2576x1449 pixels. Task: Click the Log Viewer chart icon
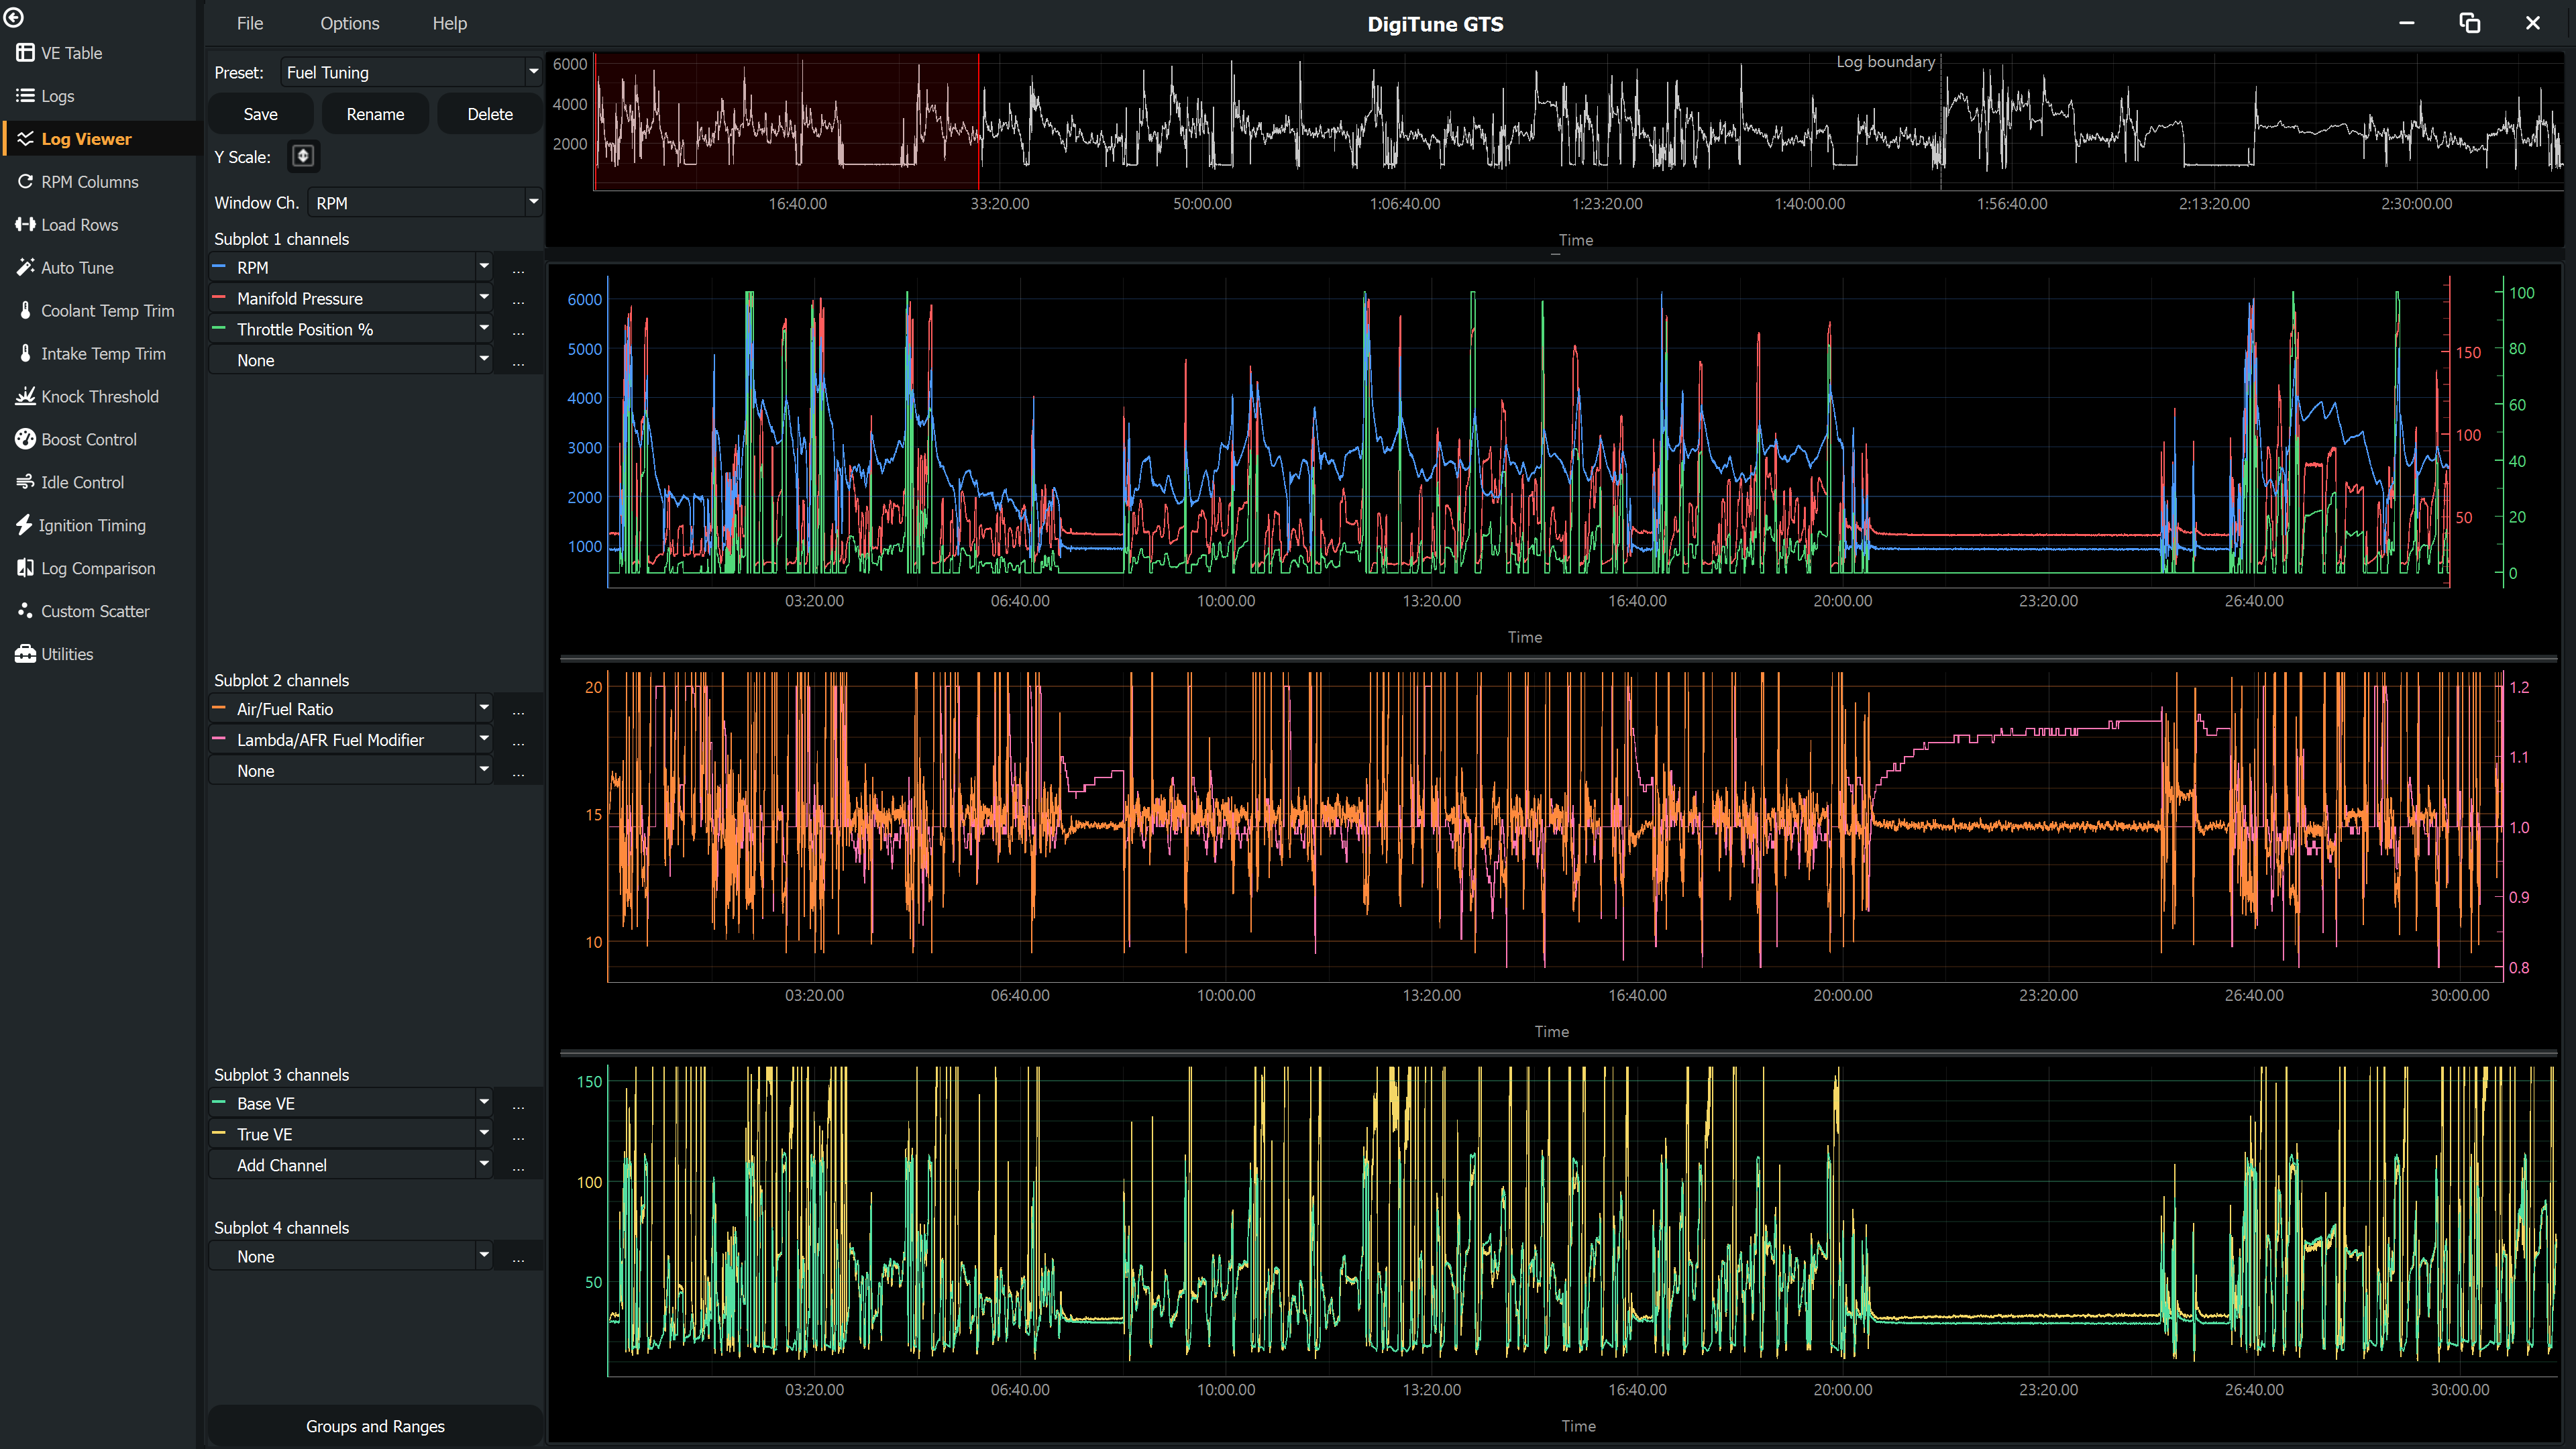[x=25, y=139]
